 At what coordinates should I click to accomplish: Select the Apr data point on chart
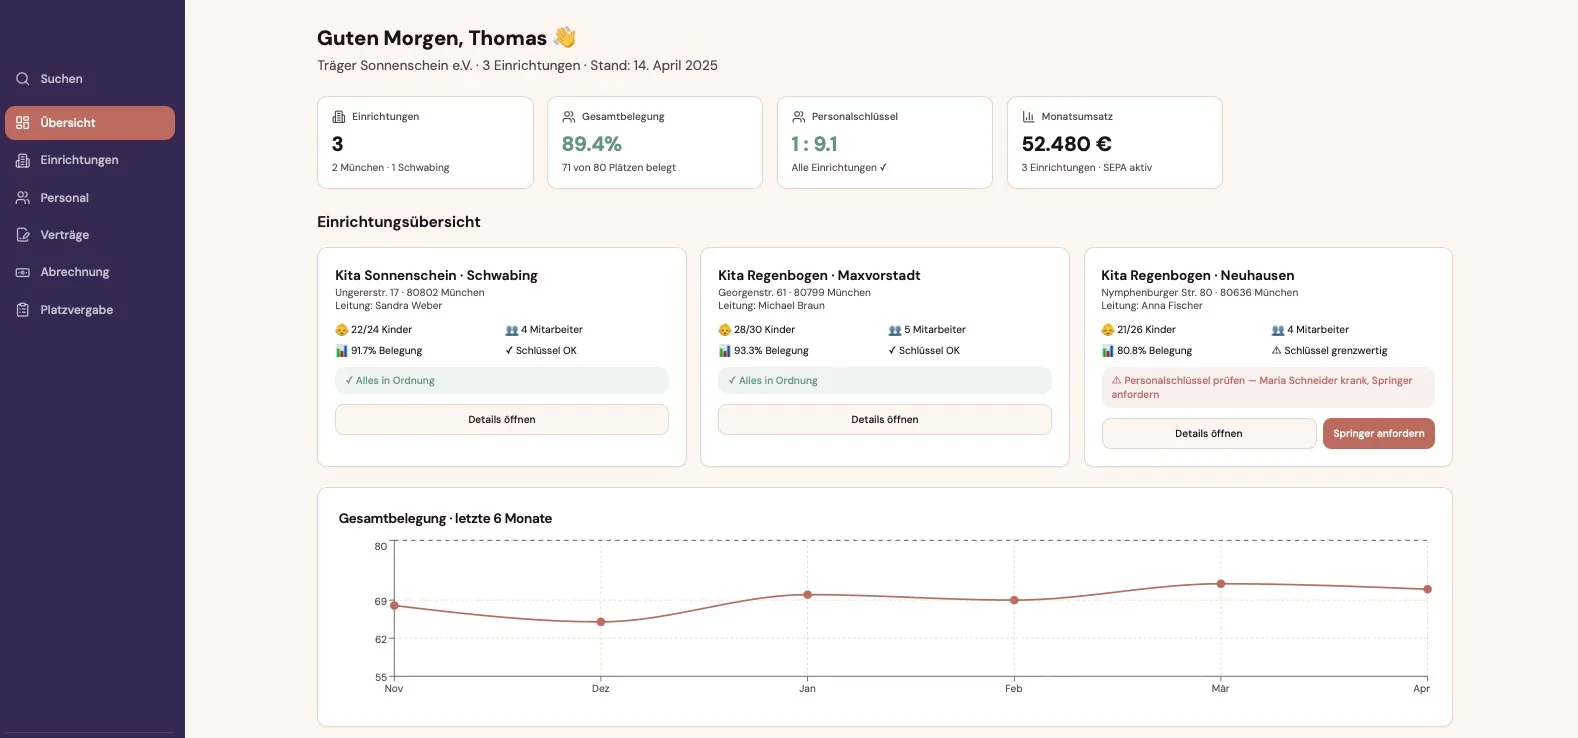[1428, 589]
